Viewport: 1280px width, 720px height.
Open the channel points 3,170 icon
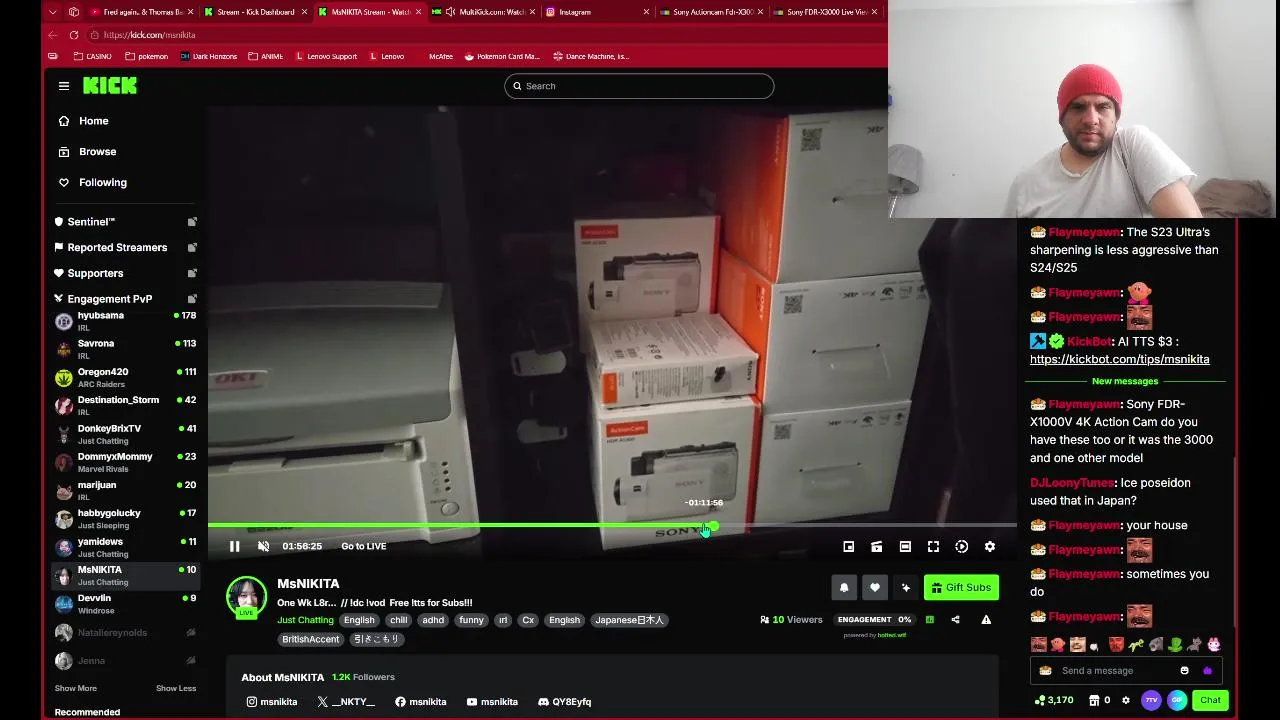[1054, 700]
